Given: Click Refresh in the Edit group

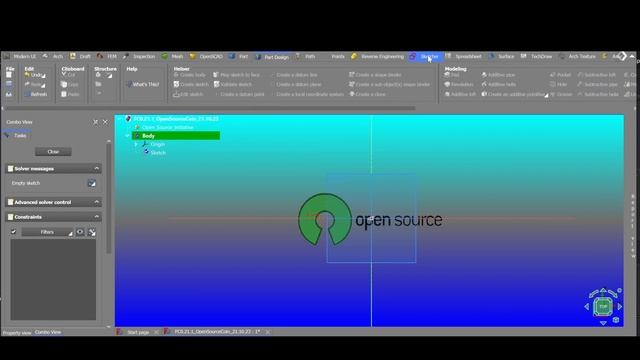Looking at the screenshot, I should coord(36,94).
